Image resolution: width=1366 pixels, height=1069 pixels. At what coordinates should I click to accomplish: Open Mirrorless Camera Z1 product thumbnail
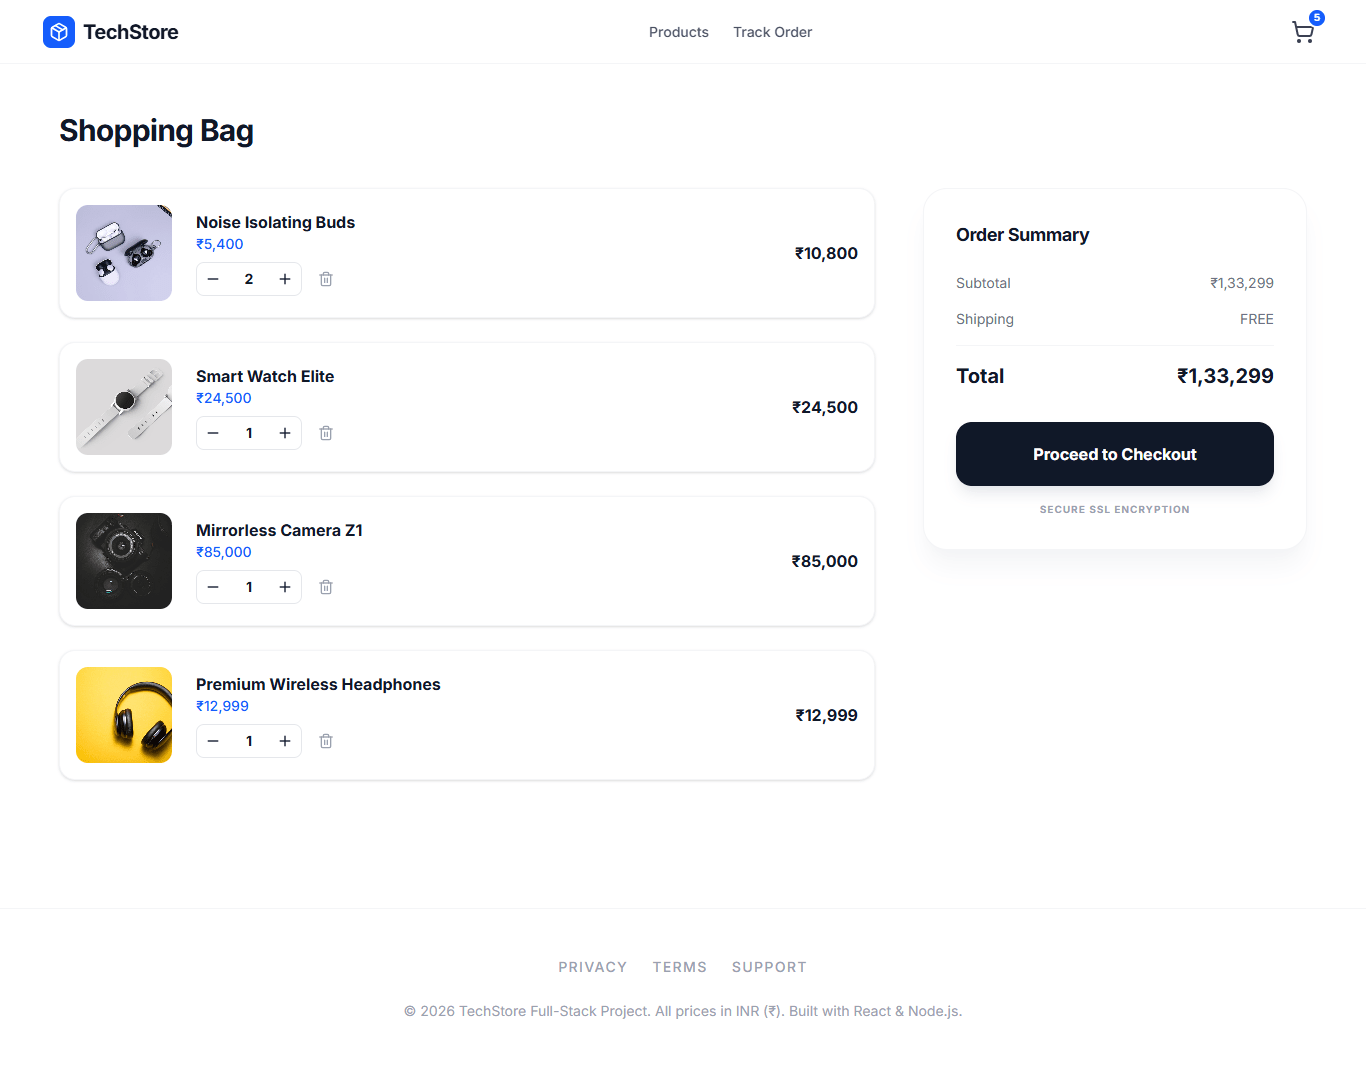124,561
